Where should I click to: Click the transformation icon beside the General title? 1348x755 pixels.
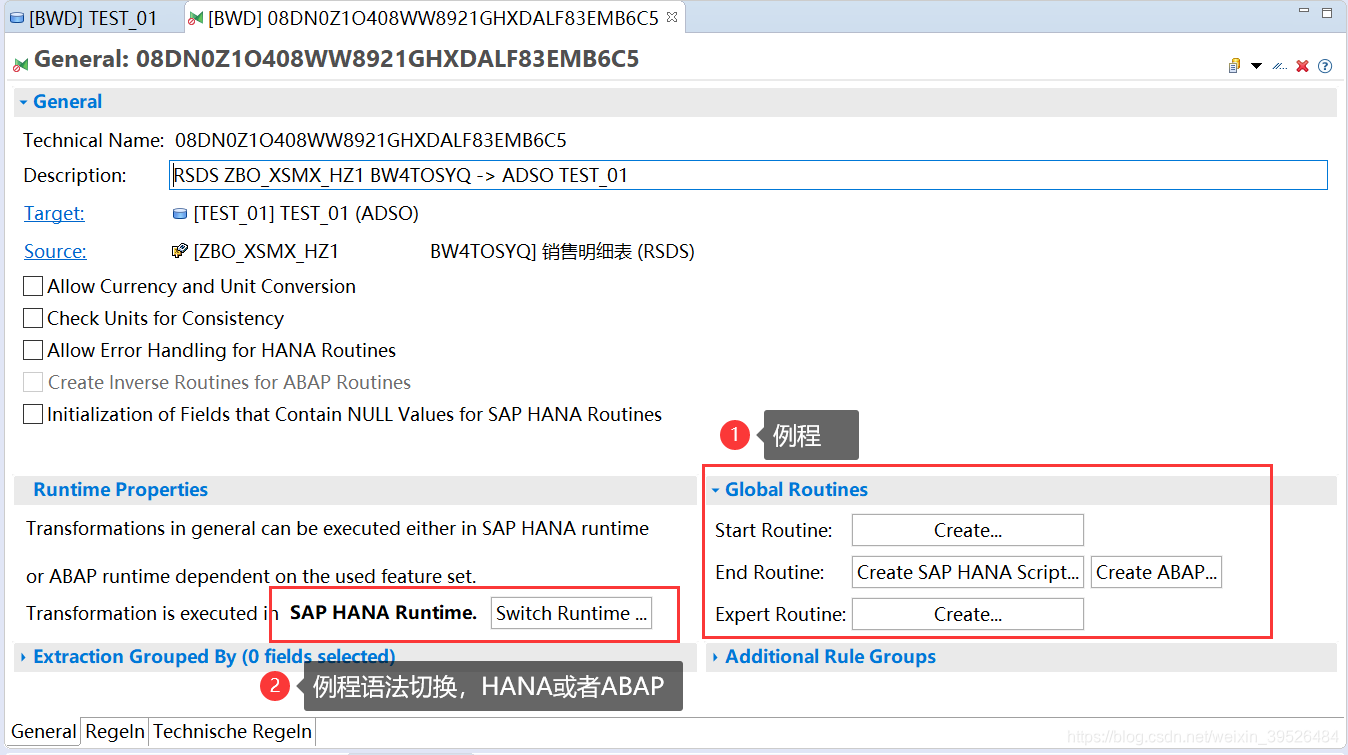(x=20, y=63)
